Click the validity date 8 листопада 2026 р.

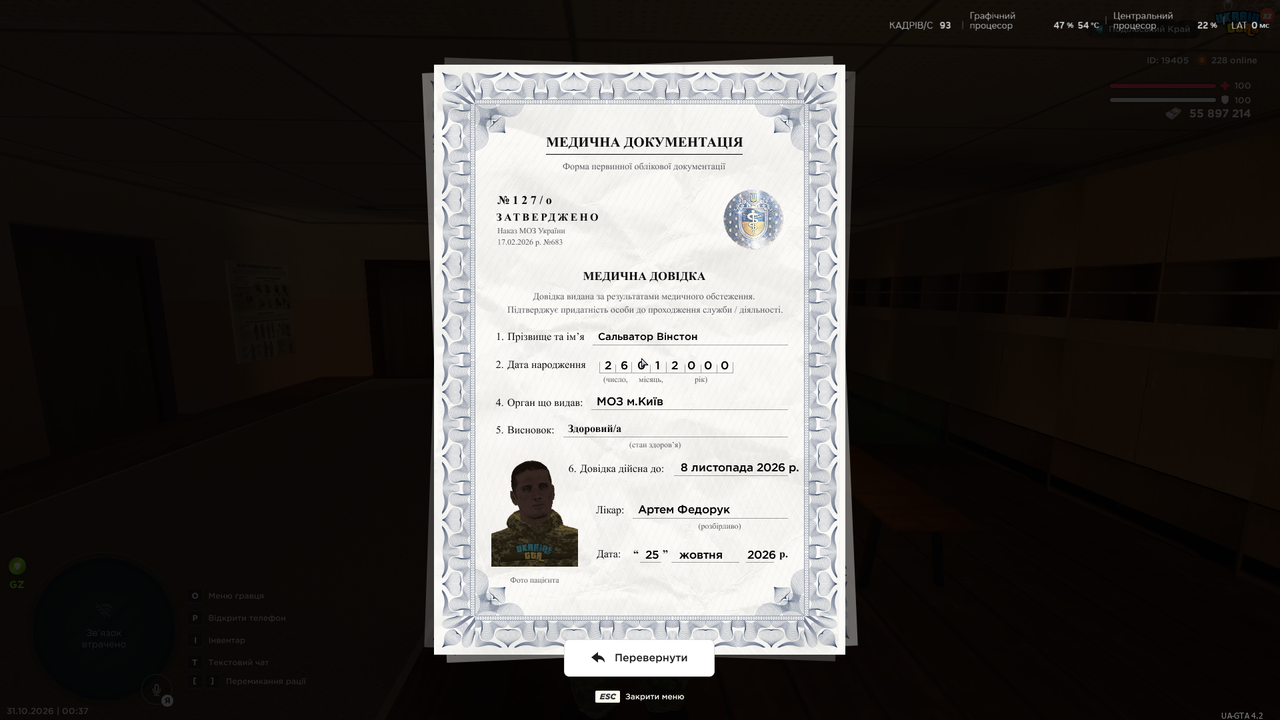click(739, 467)
